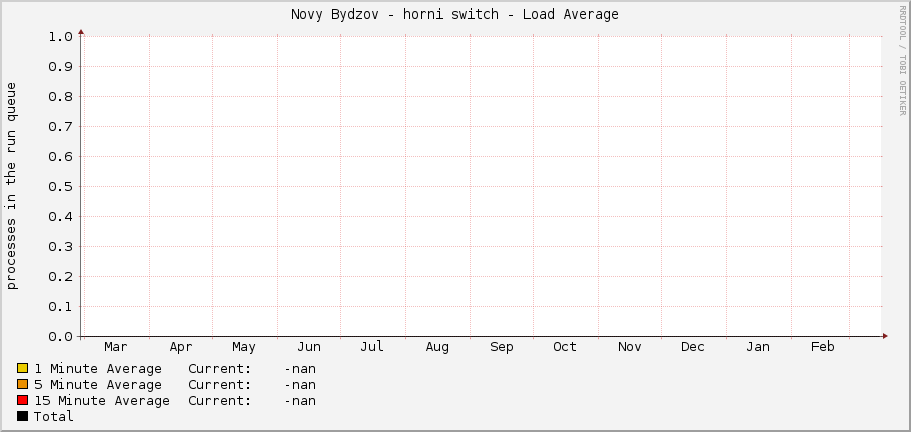Click the '0.8' y-axis value
This screenshot has width=911, height=432.
pyautogui.click(x=60, y=96)
